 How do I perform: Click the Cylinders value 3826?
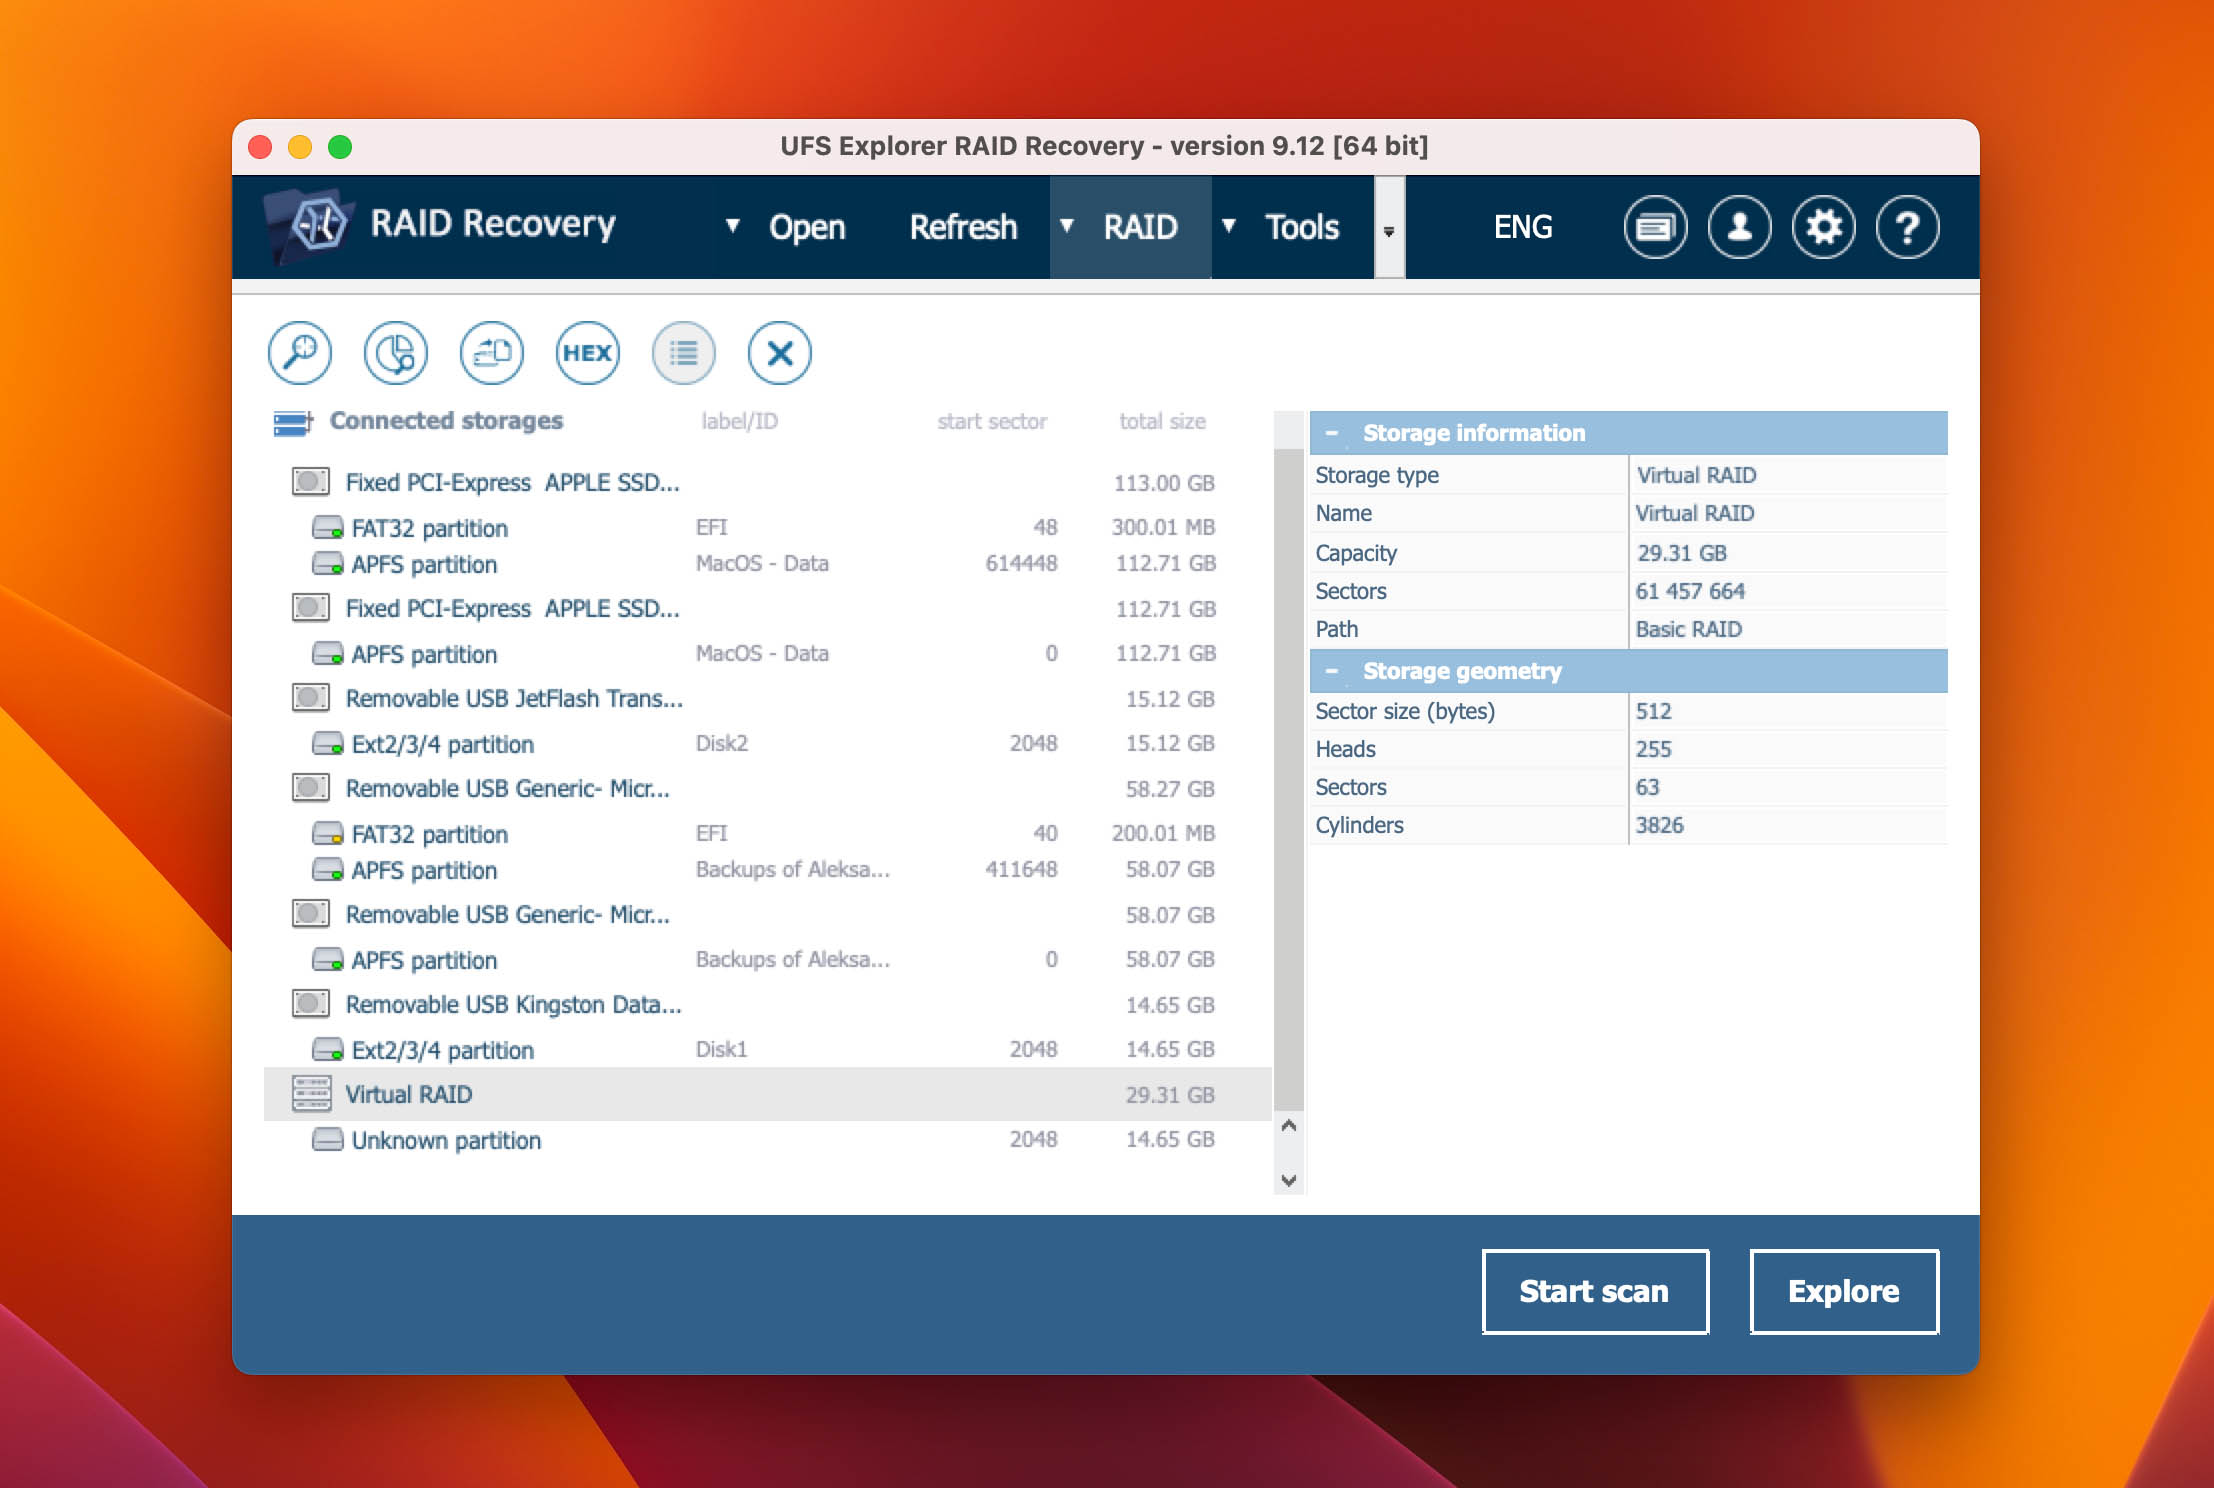[1659, 825]
